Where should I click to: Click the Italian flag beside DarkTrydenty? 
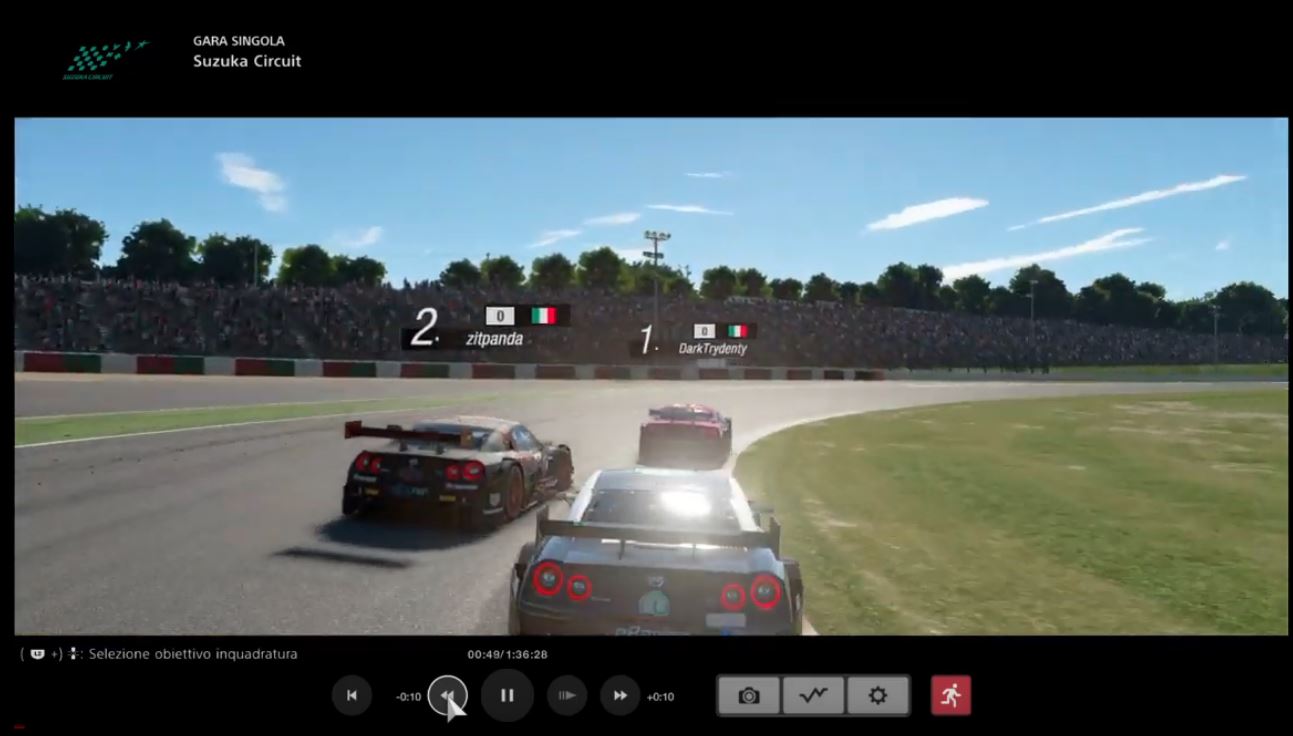tap(738, 331)
